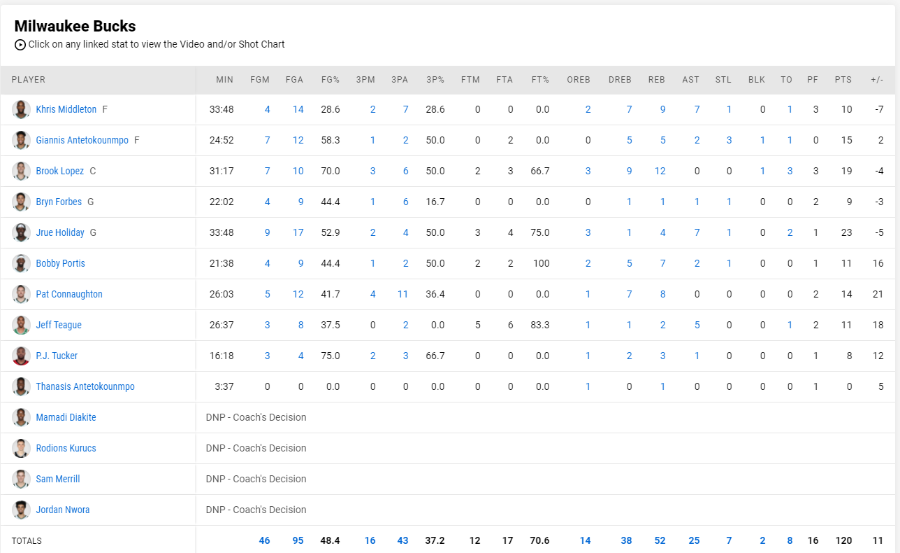Open Giannis Antetokounmpo's player link

click(82, 140)
